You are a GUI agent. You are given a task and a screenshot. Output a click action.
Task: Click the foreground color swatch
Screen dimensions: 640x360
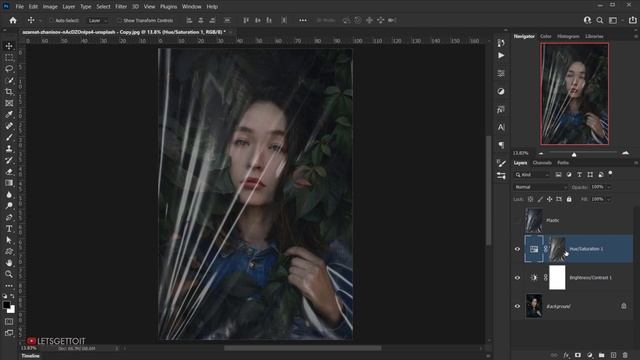(6, 305)
